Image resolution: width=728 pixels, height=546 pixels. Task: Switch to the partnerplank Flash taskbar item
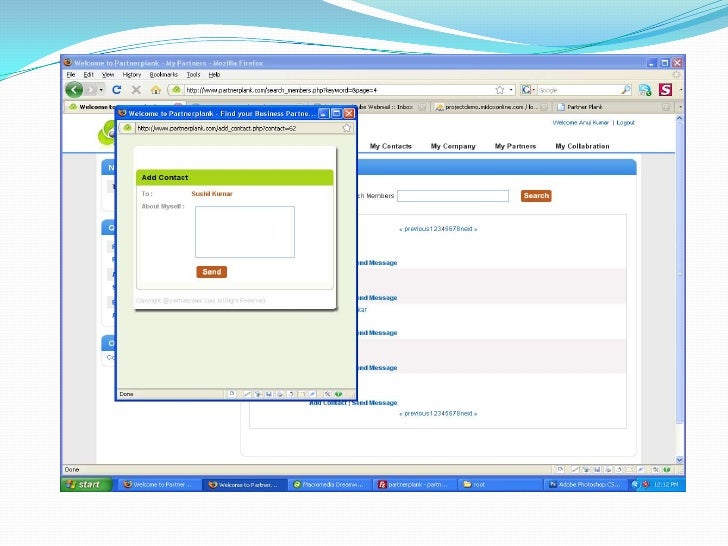[415, 485]
